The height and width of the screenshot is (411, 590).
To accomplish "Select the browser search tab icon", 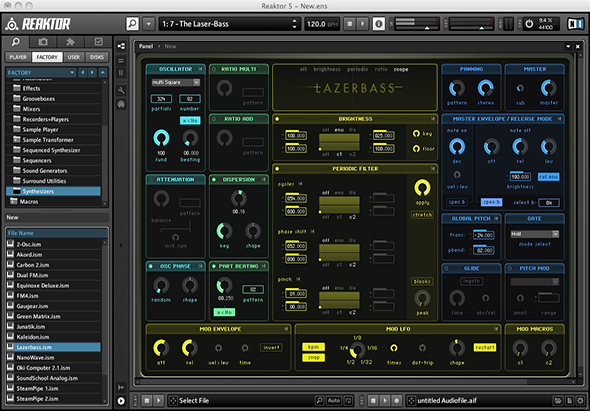I will pyautogui.click(x=16, y=42).
